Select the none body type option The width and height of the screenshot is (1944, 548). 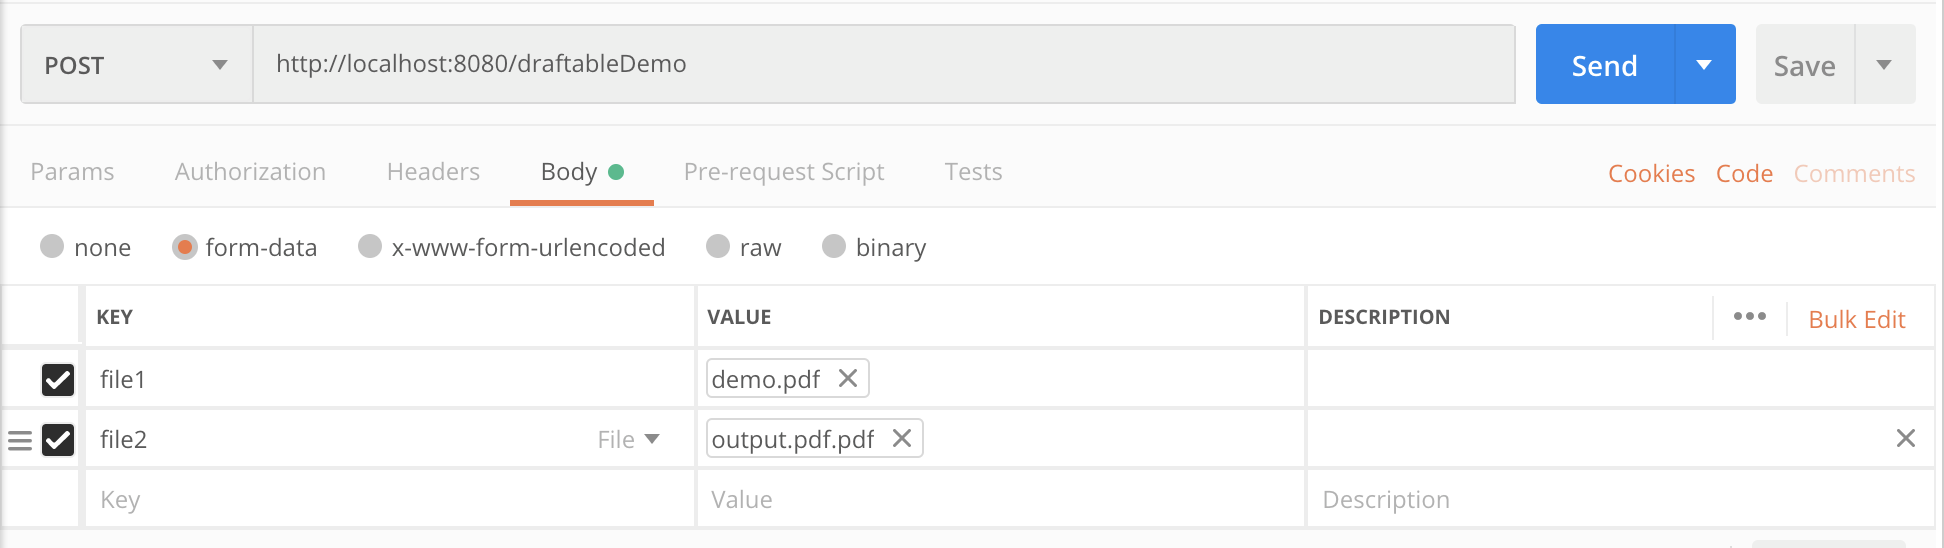pyautogui.click(x=52, y=247)
